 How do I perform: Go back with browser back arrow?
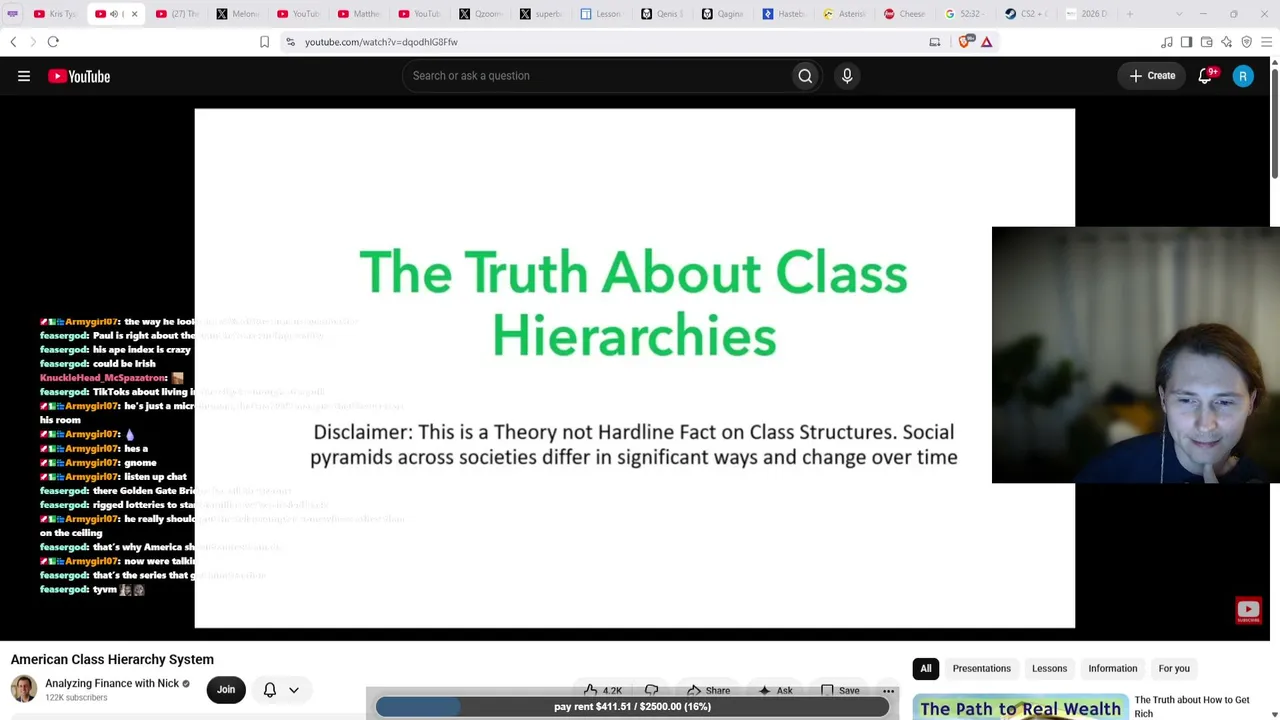click(13, 42)
